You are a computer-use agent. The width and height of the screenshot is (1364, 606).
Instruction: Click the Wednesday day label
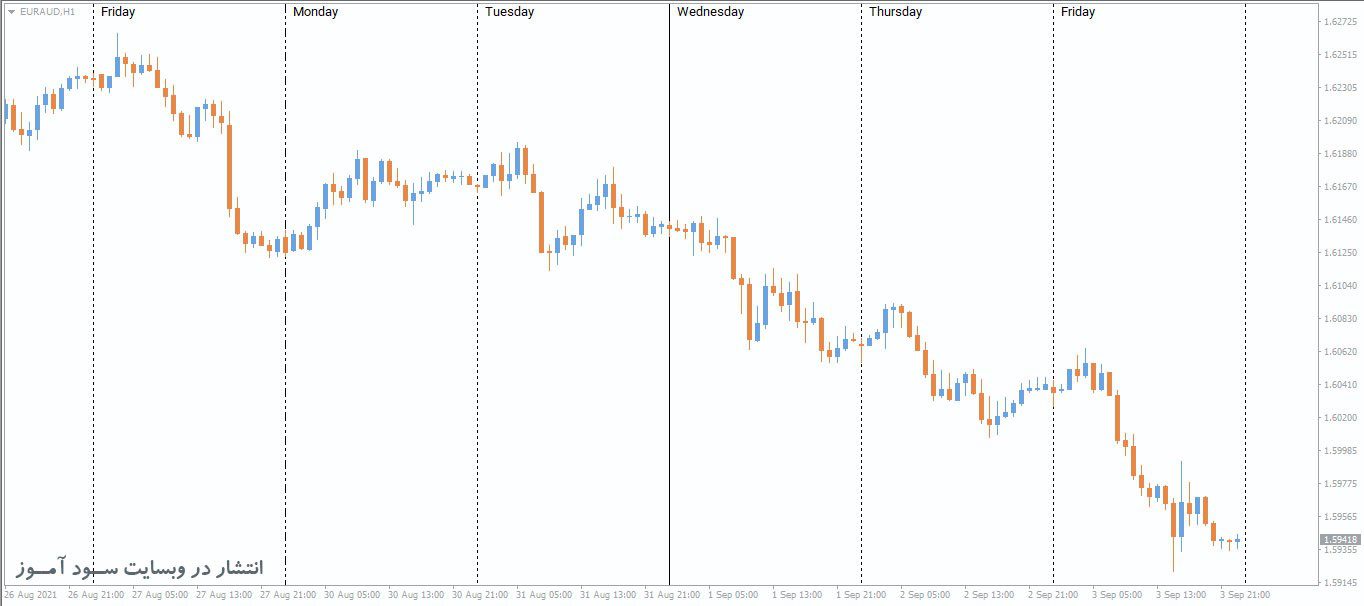tap(710, 12)
